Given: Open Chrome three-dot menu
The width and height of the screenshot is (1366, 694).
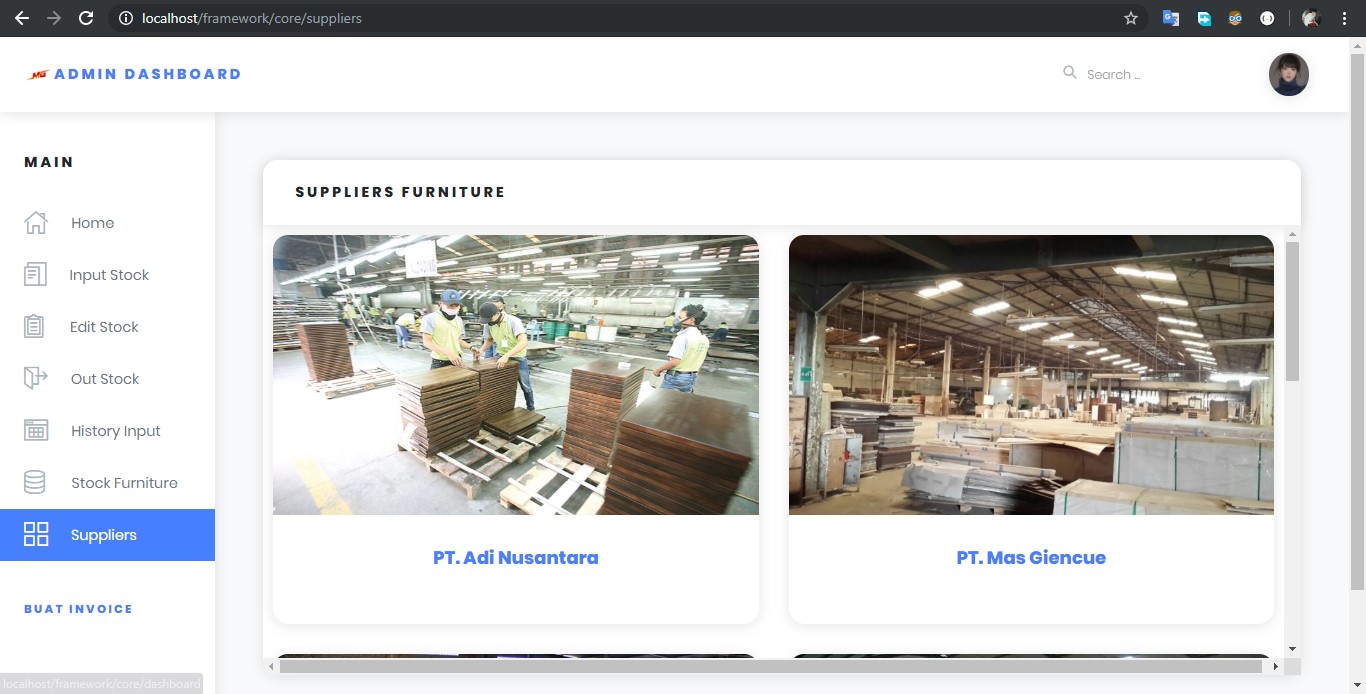Looking at the screenshot, I should pyautogui.click(x=1344, y=18).
